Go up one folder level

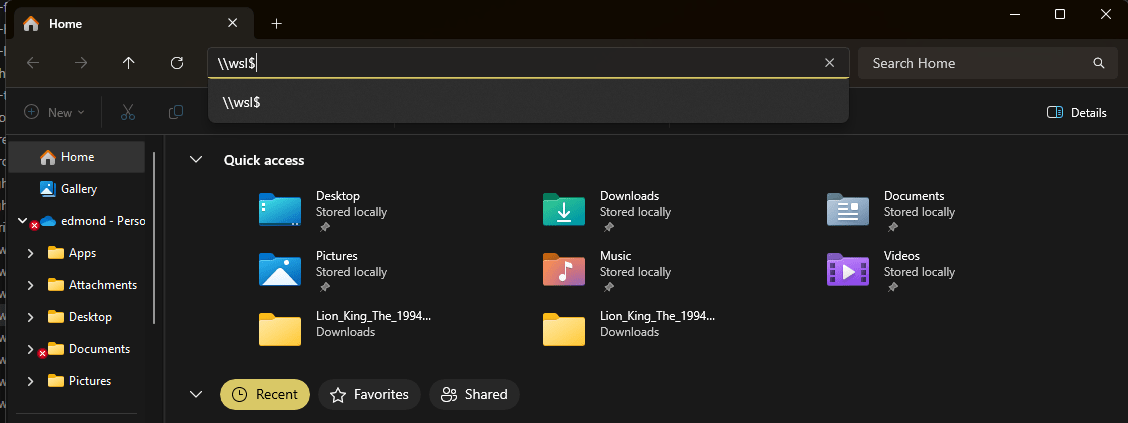pyautogui.click(x=129, y=63)
